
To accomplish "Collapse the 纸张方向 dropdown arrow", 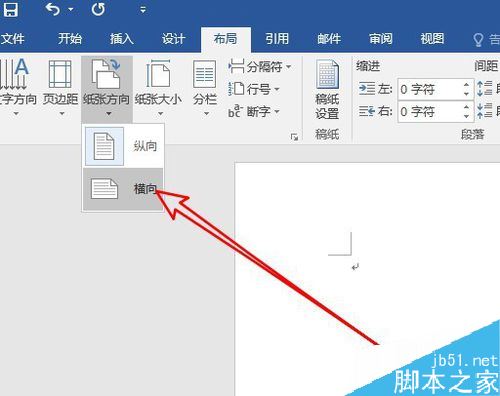I will (108, 114).
